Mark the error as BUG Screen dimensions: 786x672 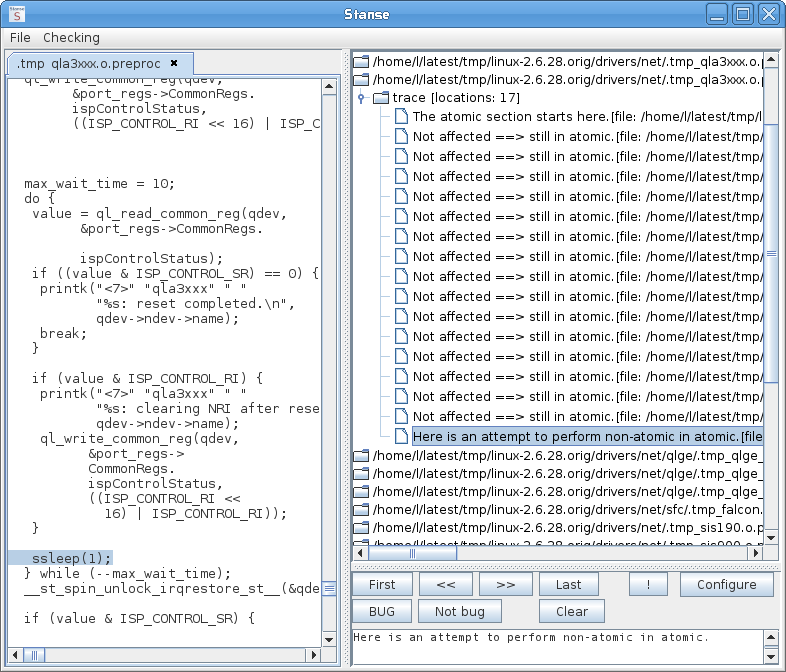point(382,612)
